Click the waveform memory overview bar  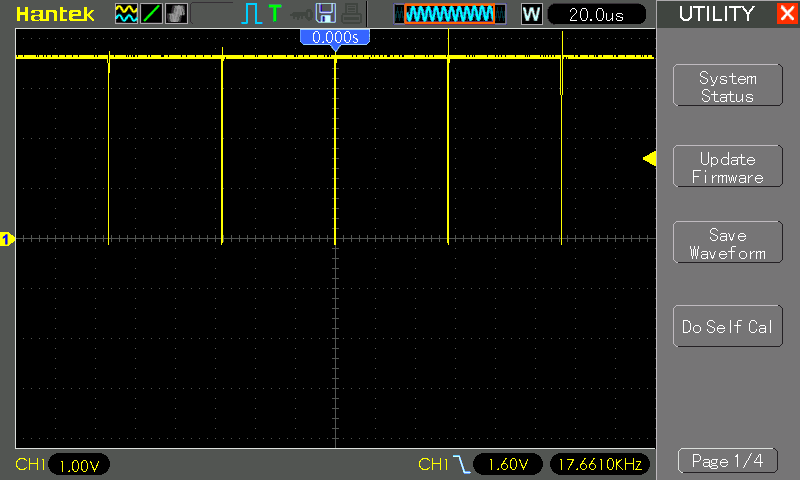pos(449,14)
